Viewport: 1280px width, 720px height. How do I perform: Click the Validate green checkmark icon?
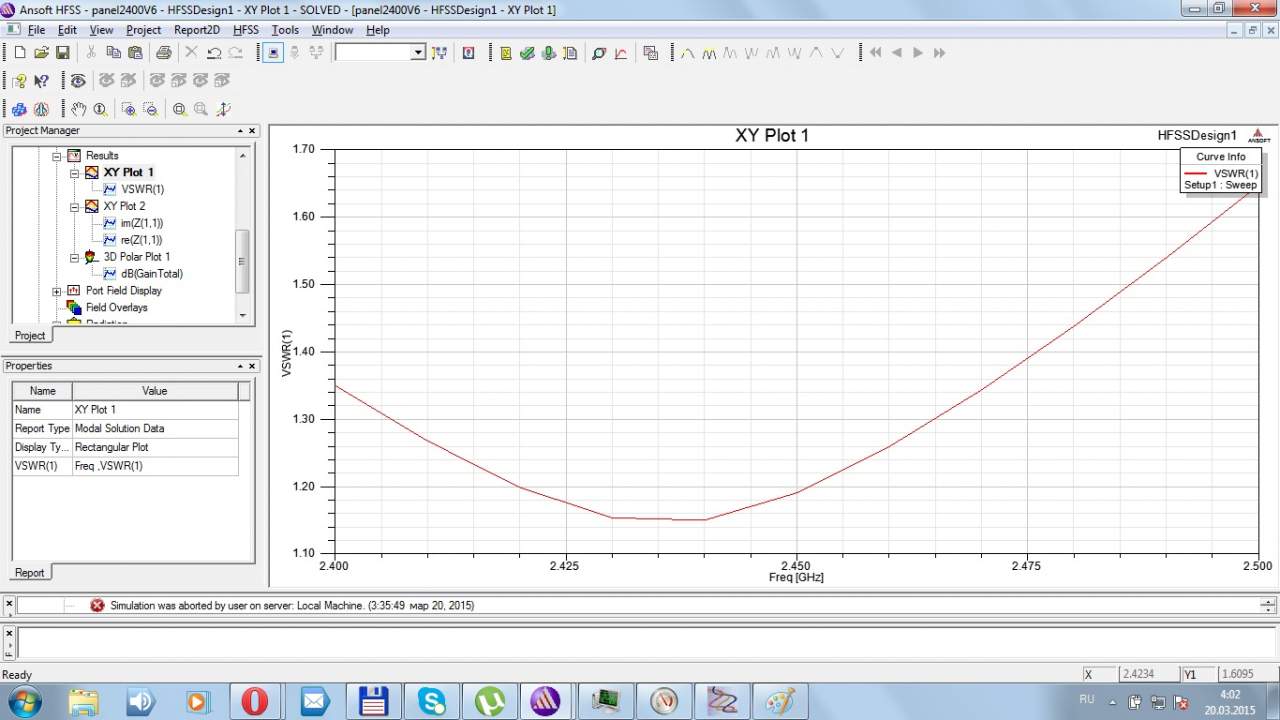pos(527,53)
